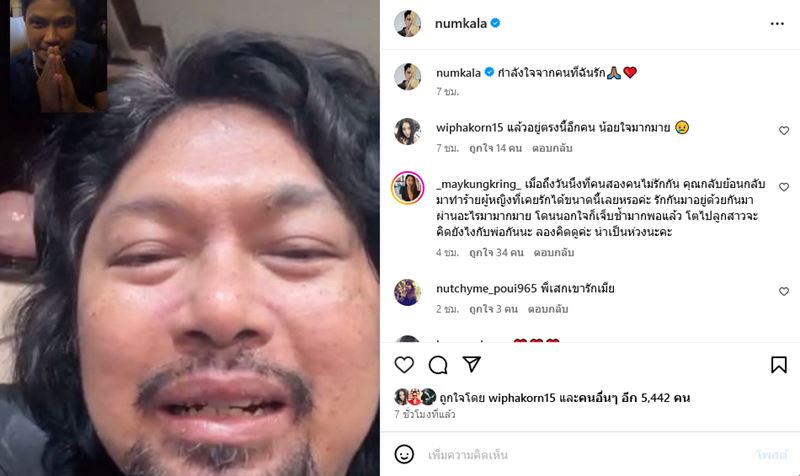
Task: Open the three-dot more options menu
Action: click(x=777, y=23)
